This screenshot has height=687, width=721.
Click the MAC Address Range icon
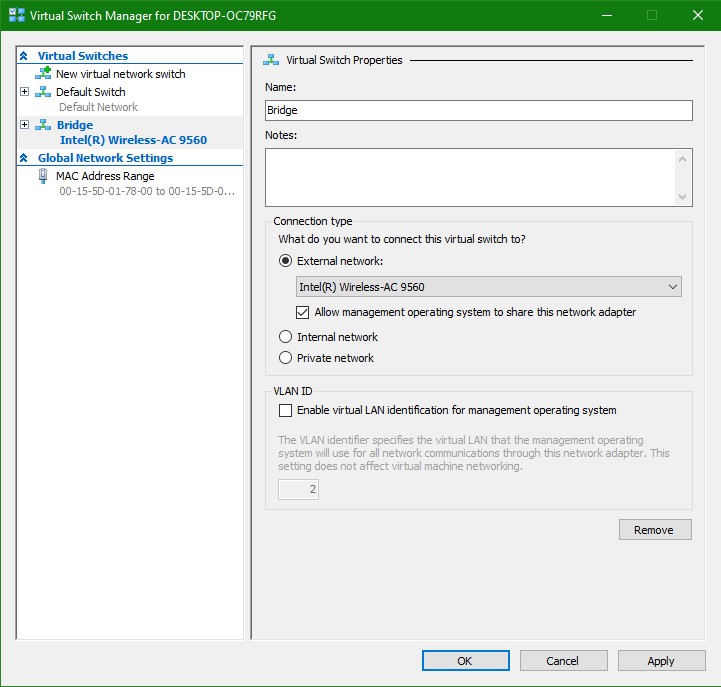(x=43, y=176)
